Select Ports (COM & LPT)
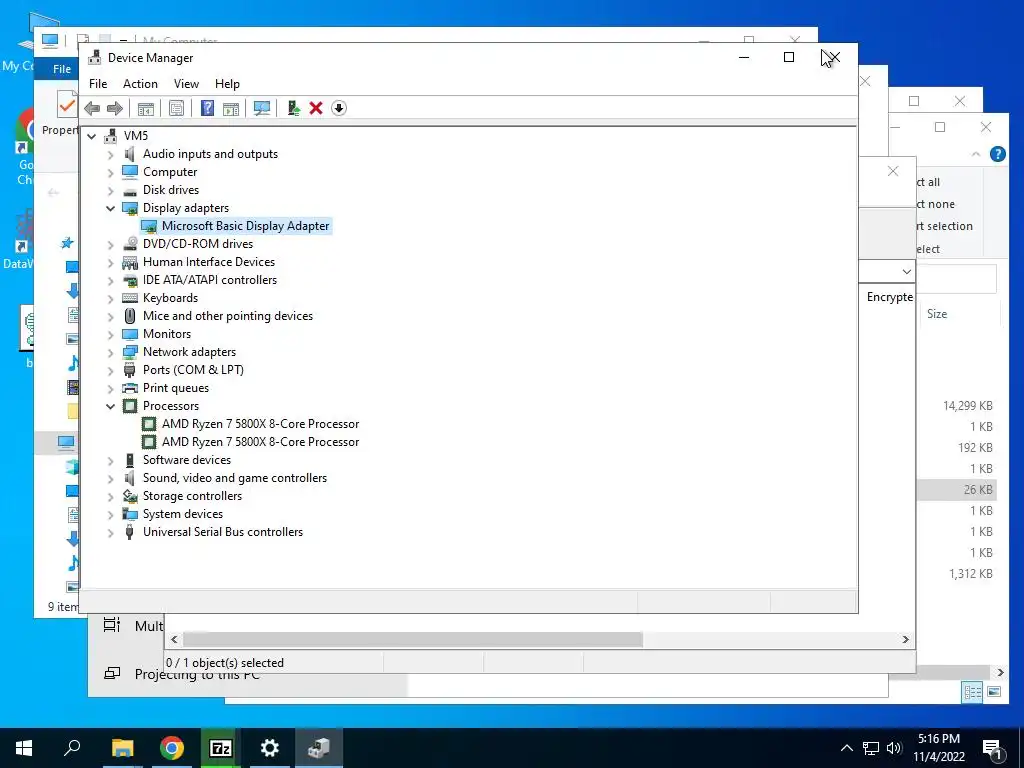Image resolution: width=1024 pixels, height=768 pixels. point(193,370)
